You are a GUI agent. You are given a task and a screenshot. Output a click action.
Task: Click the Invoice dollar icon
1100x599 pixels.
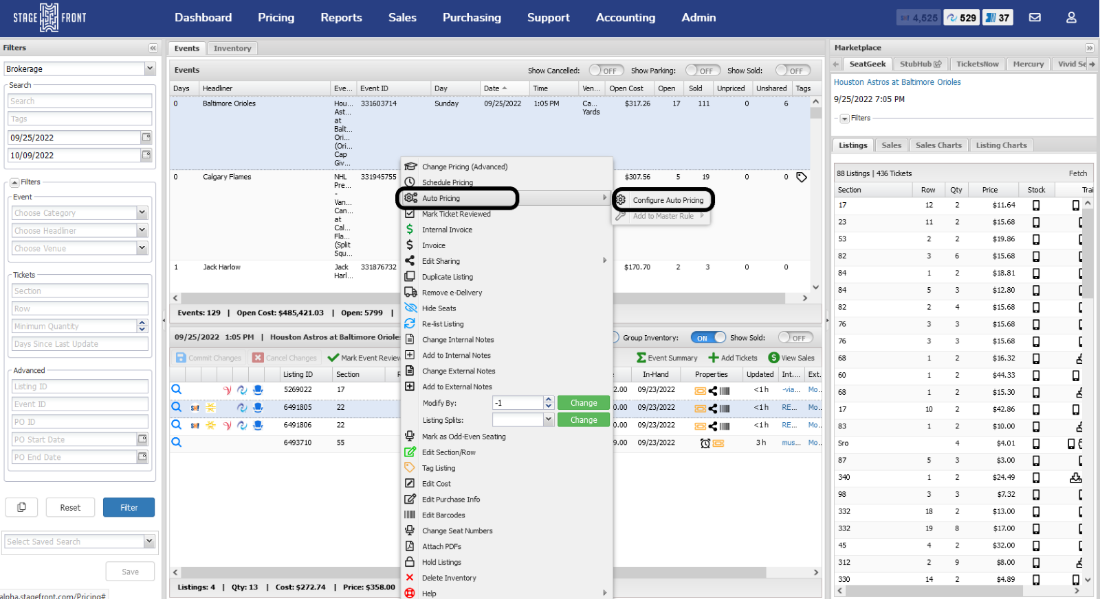(410, 245)
